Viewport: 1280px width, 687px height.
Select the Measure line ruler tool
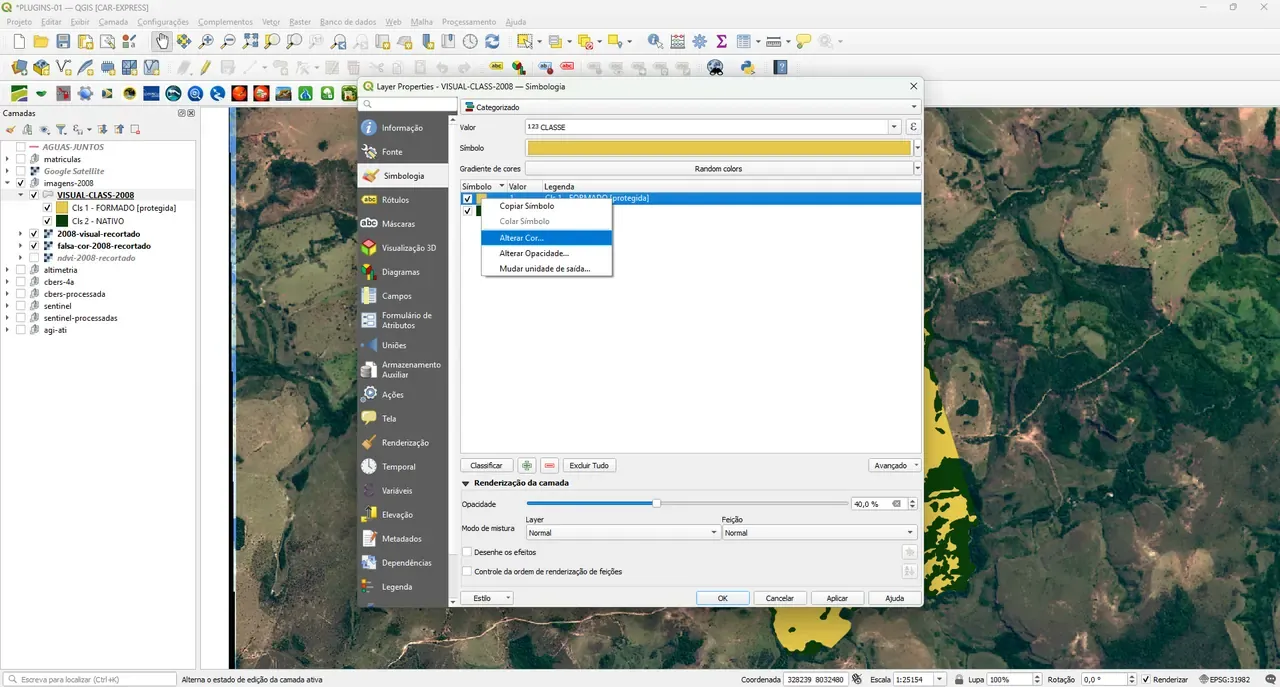point(773,42)
